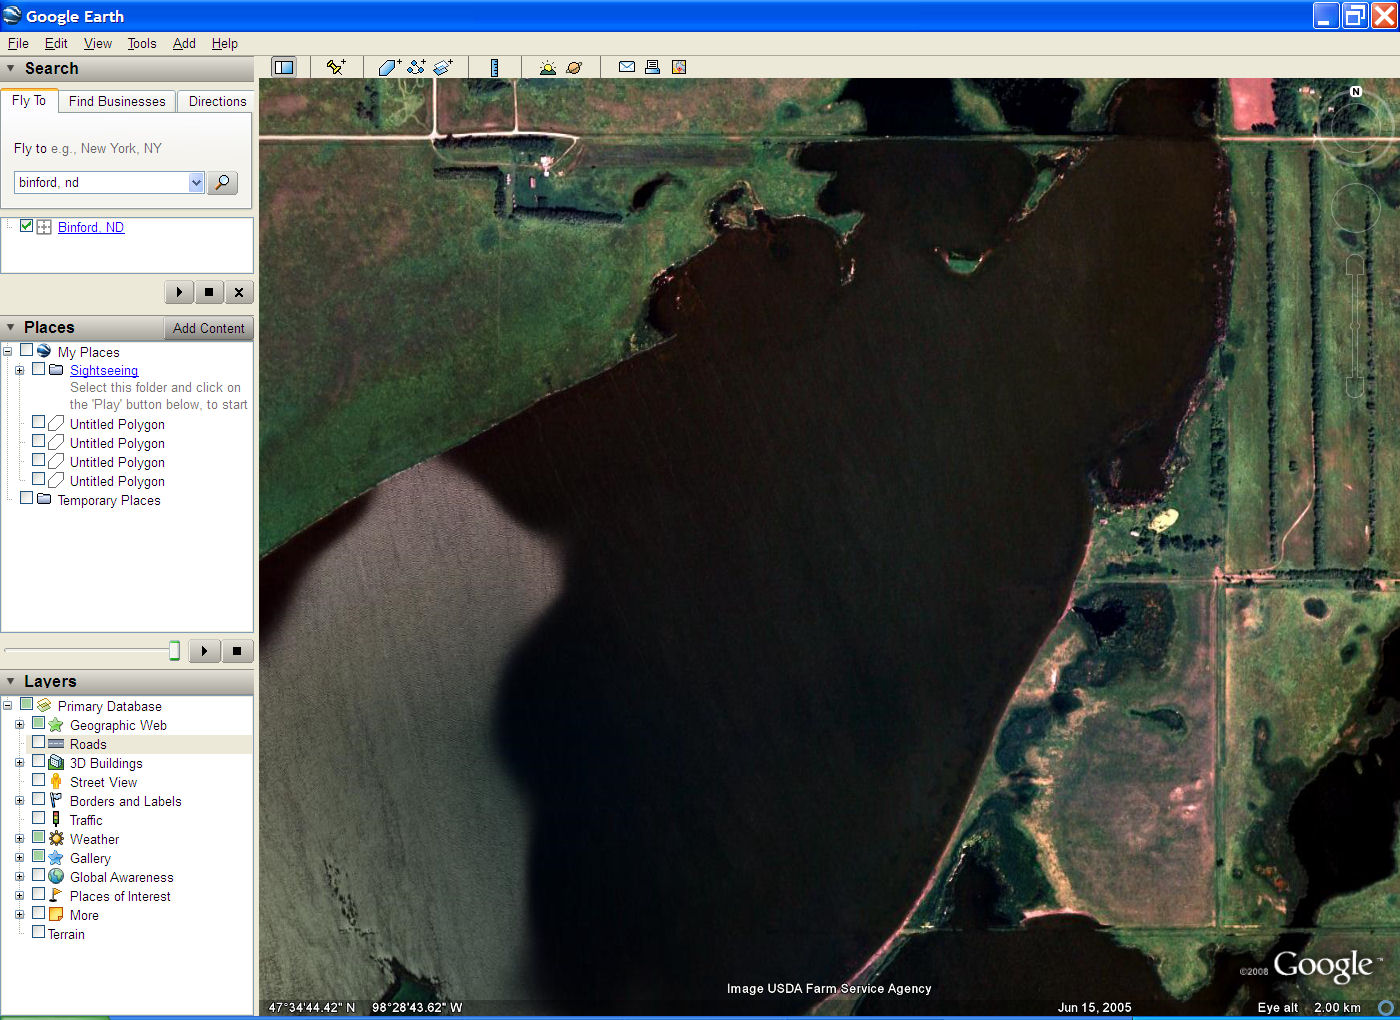Click the Add Content button
The width and height of the screenshot is (1400, 1020).
pos(208,328)
